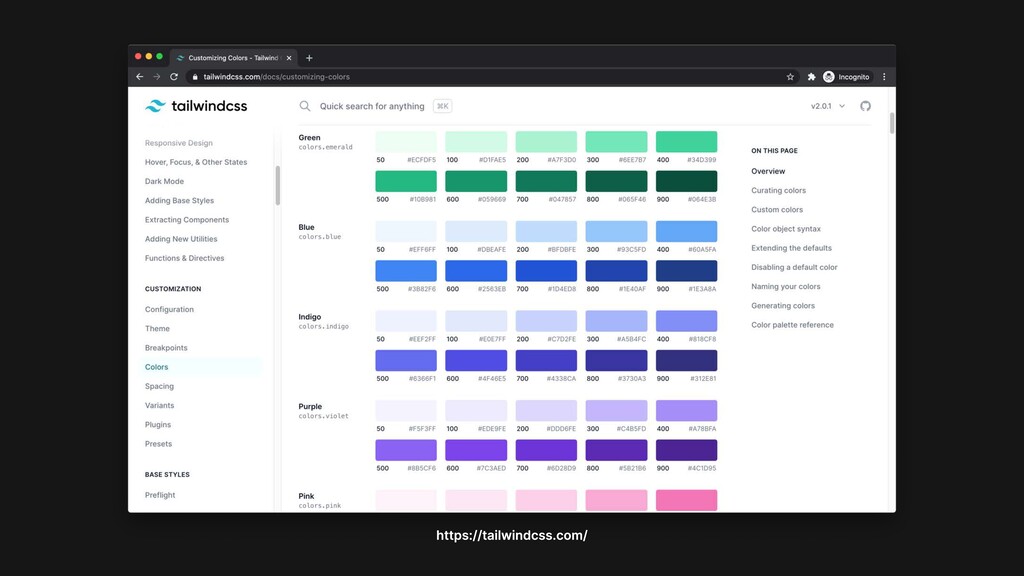Focus the Quick search for anything field
1024x576 pixels.
(372, 106)
